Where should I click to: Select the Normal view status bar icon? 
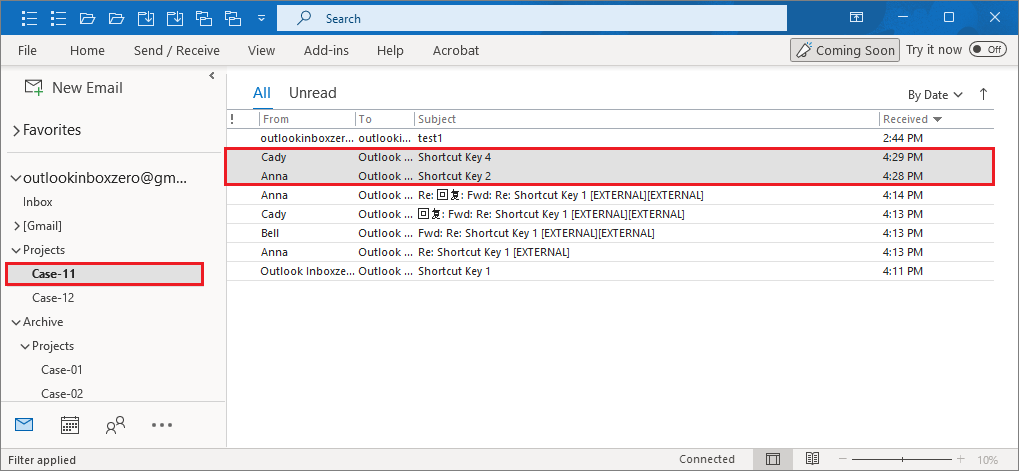(x=772, y=459)
